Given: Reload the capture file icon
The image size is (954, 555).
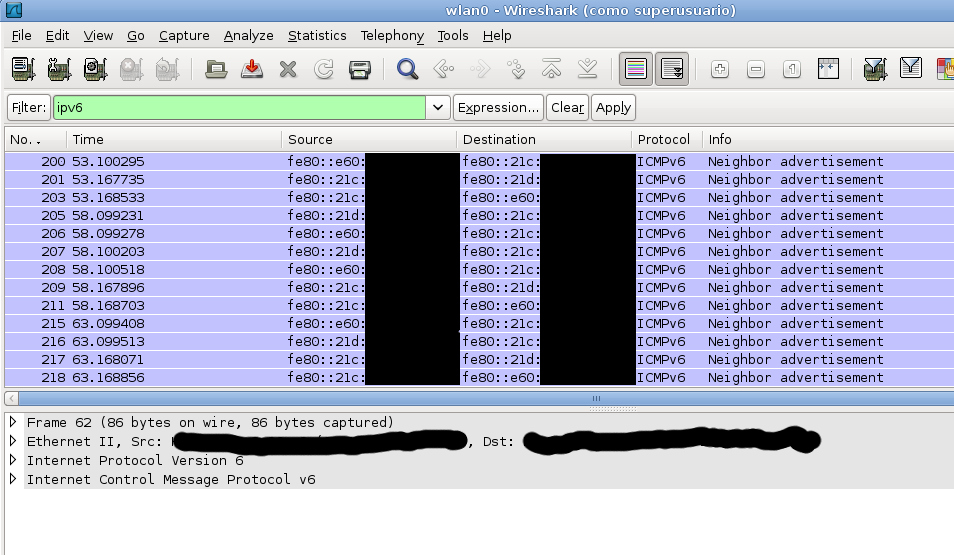Looking at the screenshot, I should (324, 69).
